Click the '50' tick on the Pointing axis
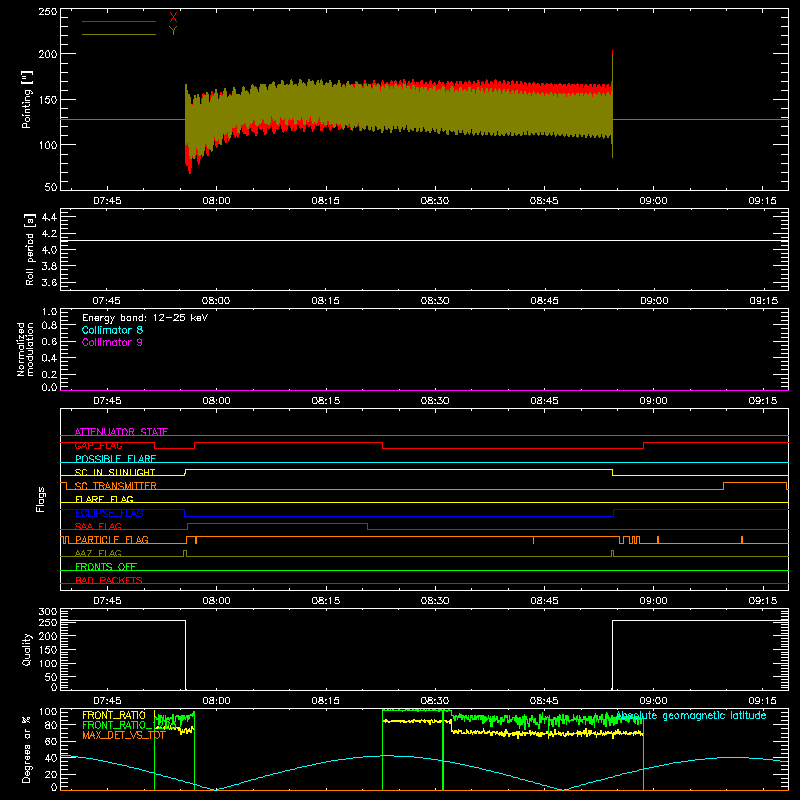The image size is (800, 800). click(51, 187)
